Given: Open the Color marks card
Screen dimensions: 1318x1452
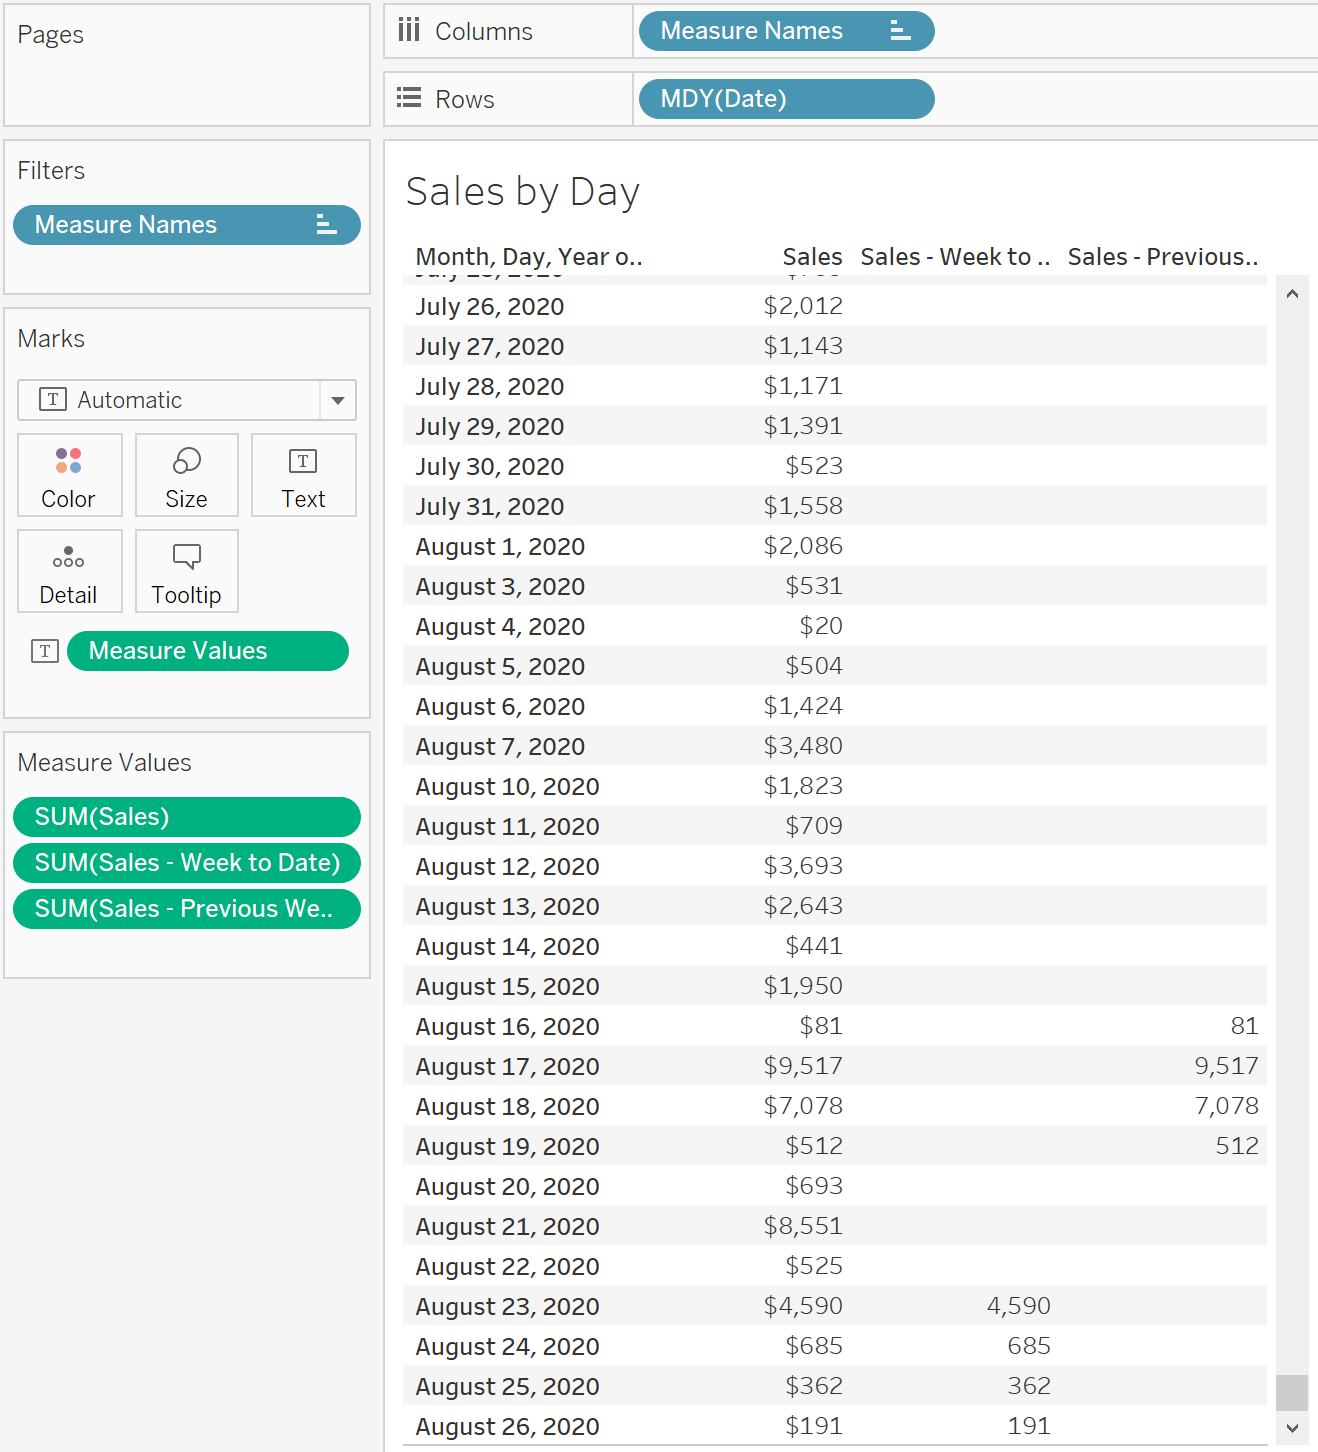Looking at the screenshot, I should point(69,475).
